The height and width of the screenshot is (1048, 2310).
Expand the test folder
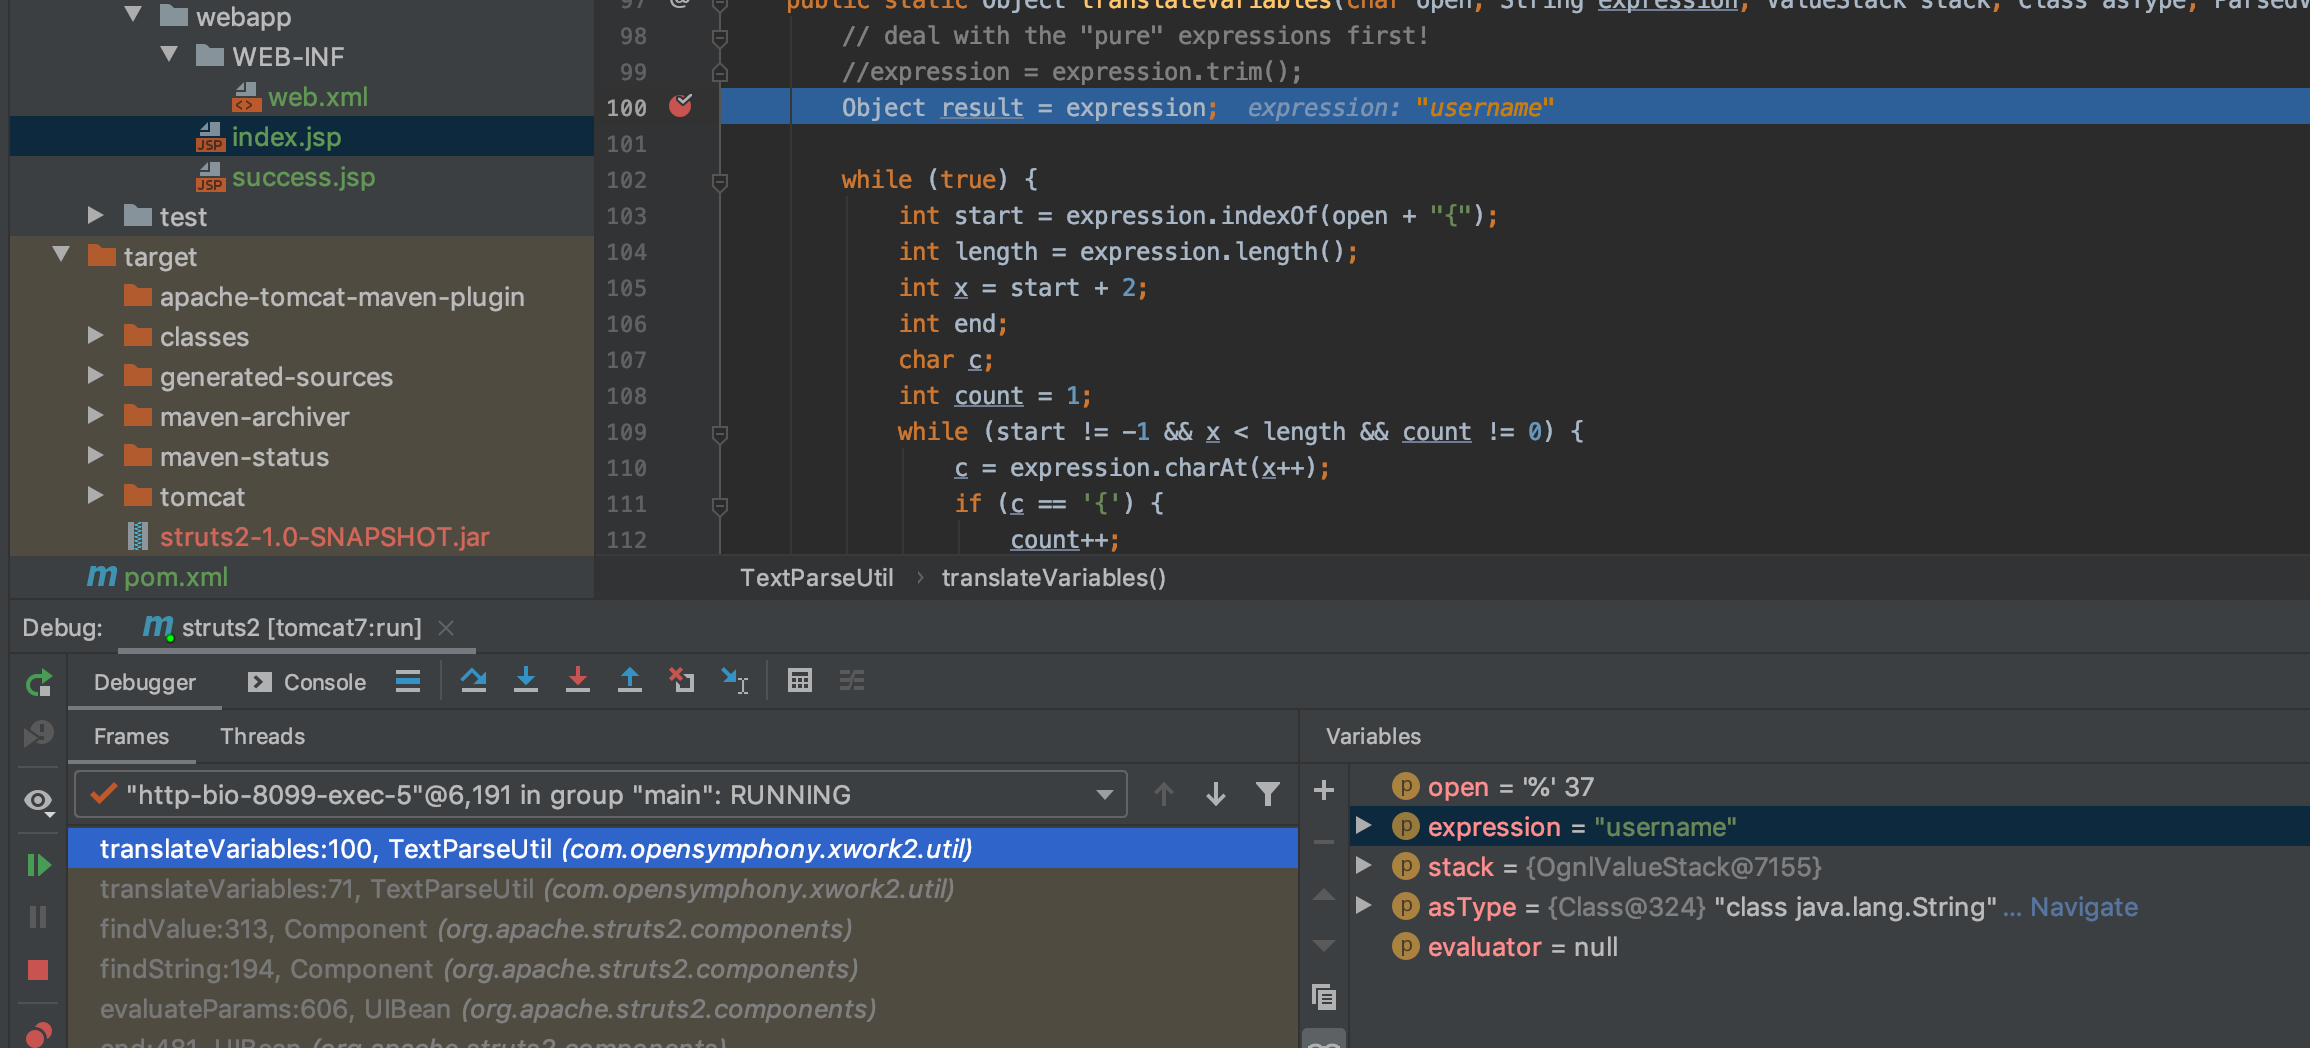pos(95,215)
